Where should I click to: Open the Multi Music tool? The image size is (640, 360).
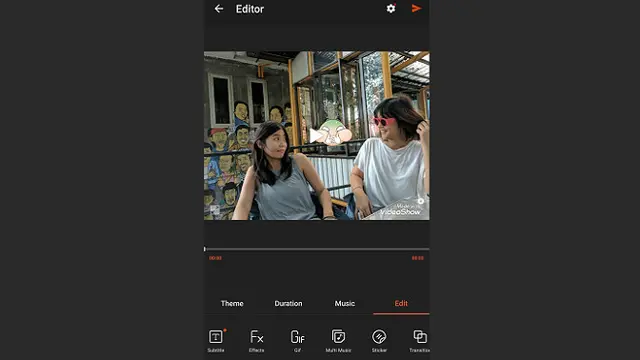click(x=338, y=341)
